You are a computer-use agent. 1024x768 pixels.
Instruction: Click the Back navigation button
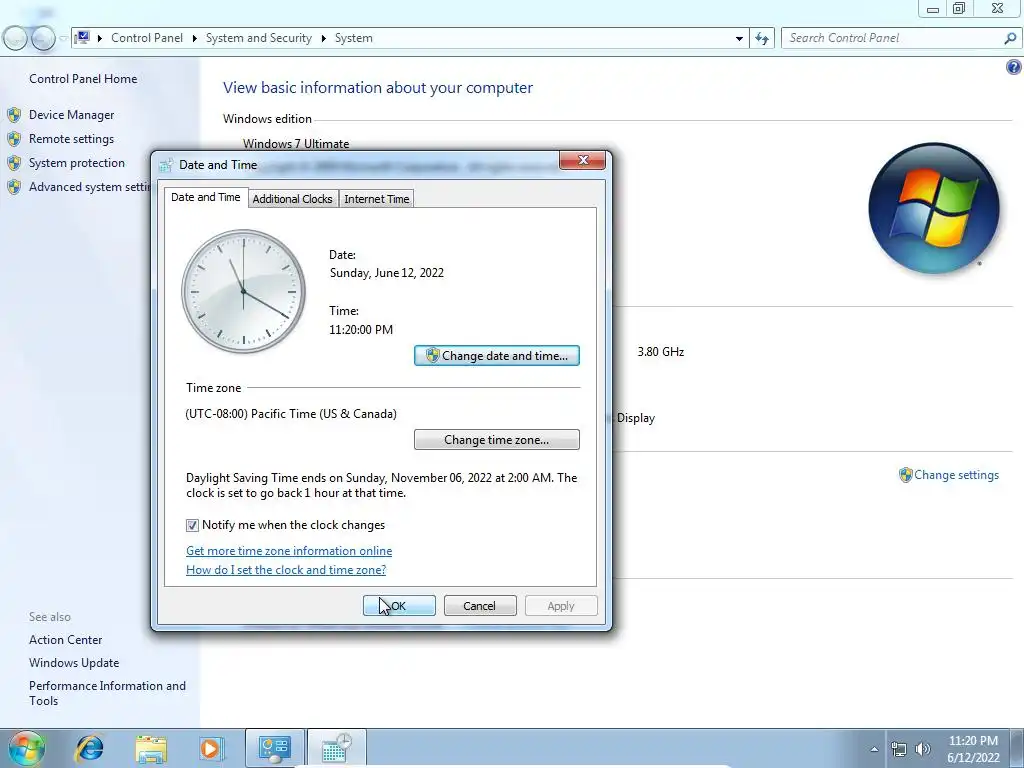[16, 39]
